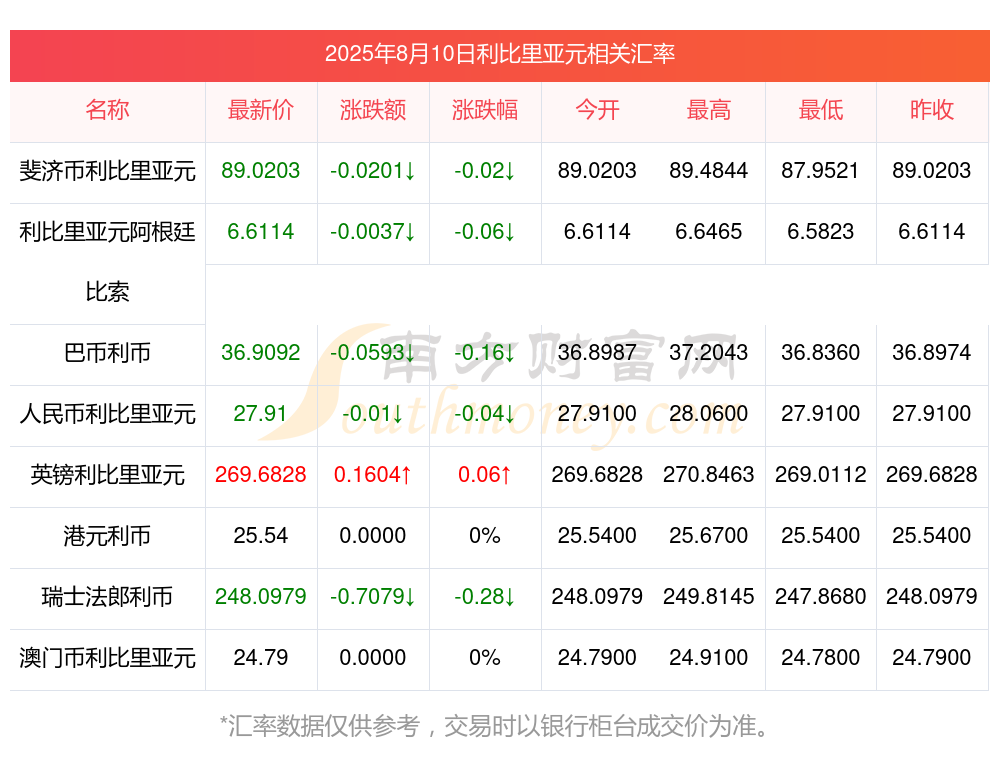This screenshot has height=757, width=1000.
Task: Click the high value 89.4844
Action: [709, 170]
